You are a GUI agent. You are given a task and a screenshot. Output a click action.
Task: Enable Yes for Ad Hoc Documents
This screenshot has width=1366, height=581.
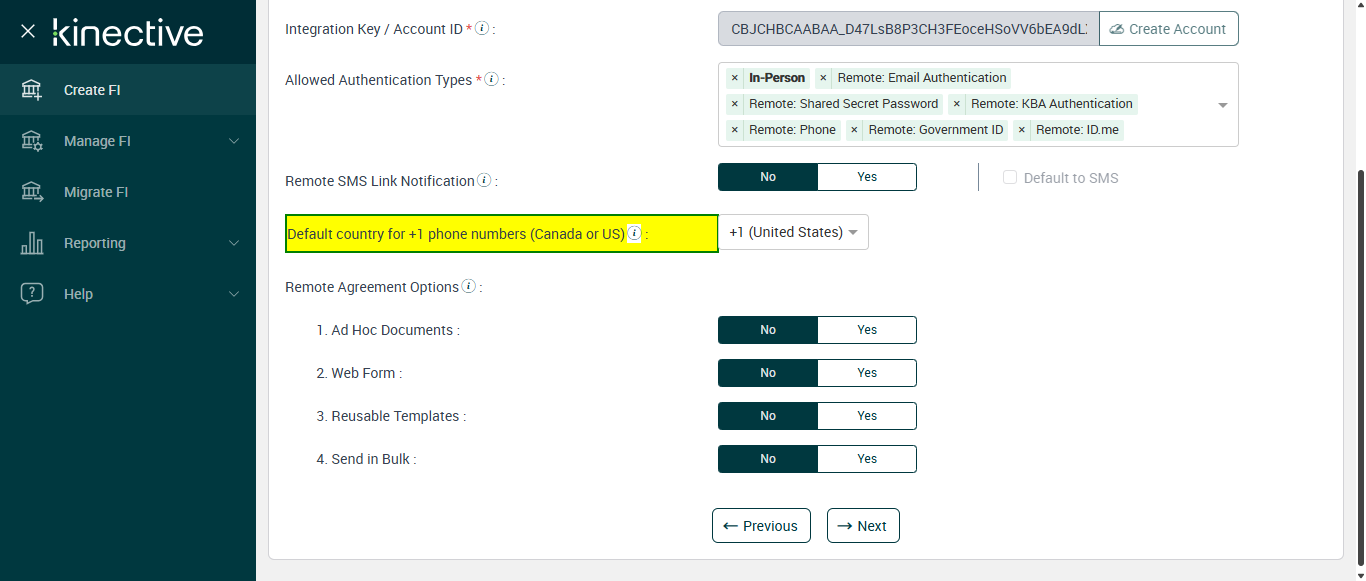coord(866,330)
